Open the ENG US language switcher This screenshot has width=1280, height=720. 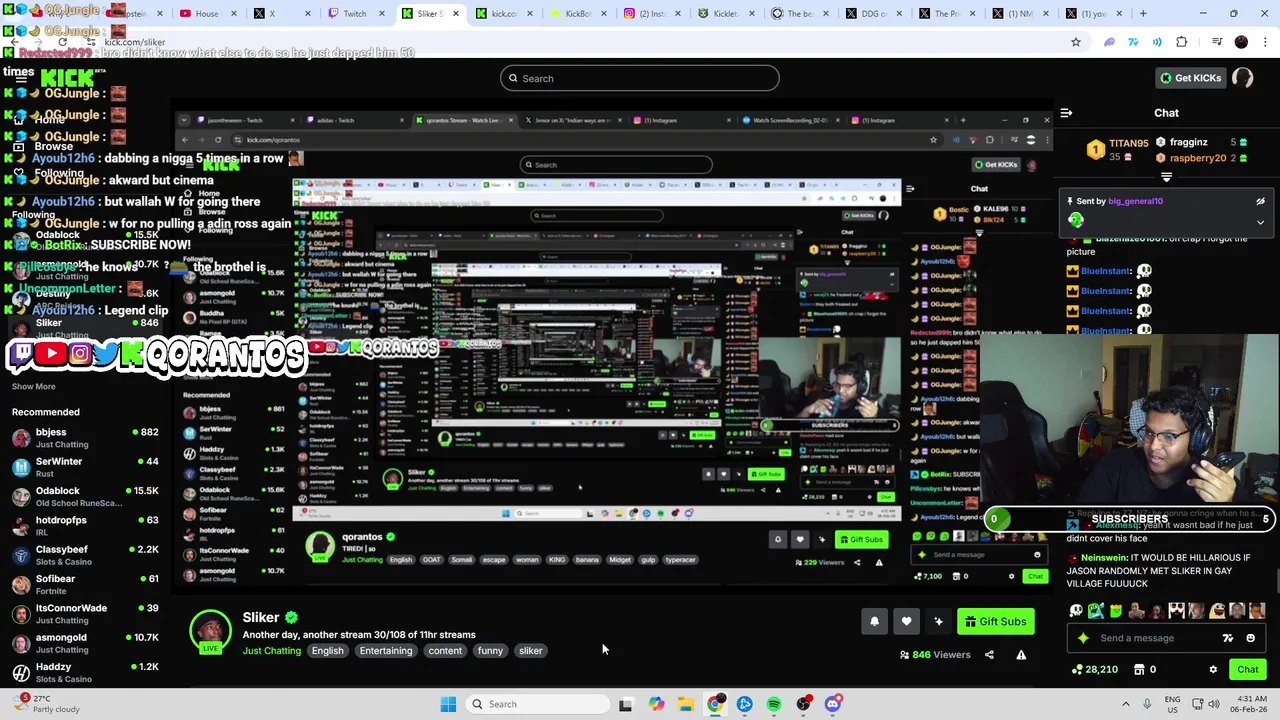click(x=1172, y=704)
